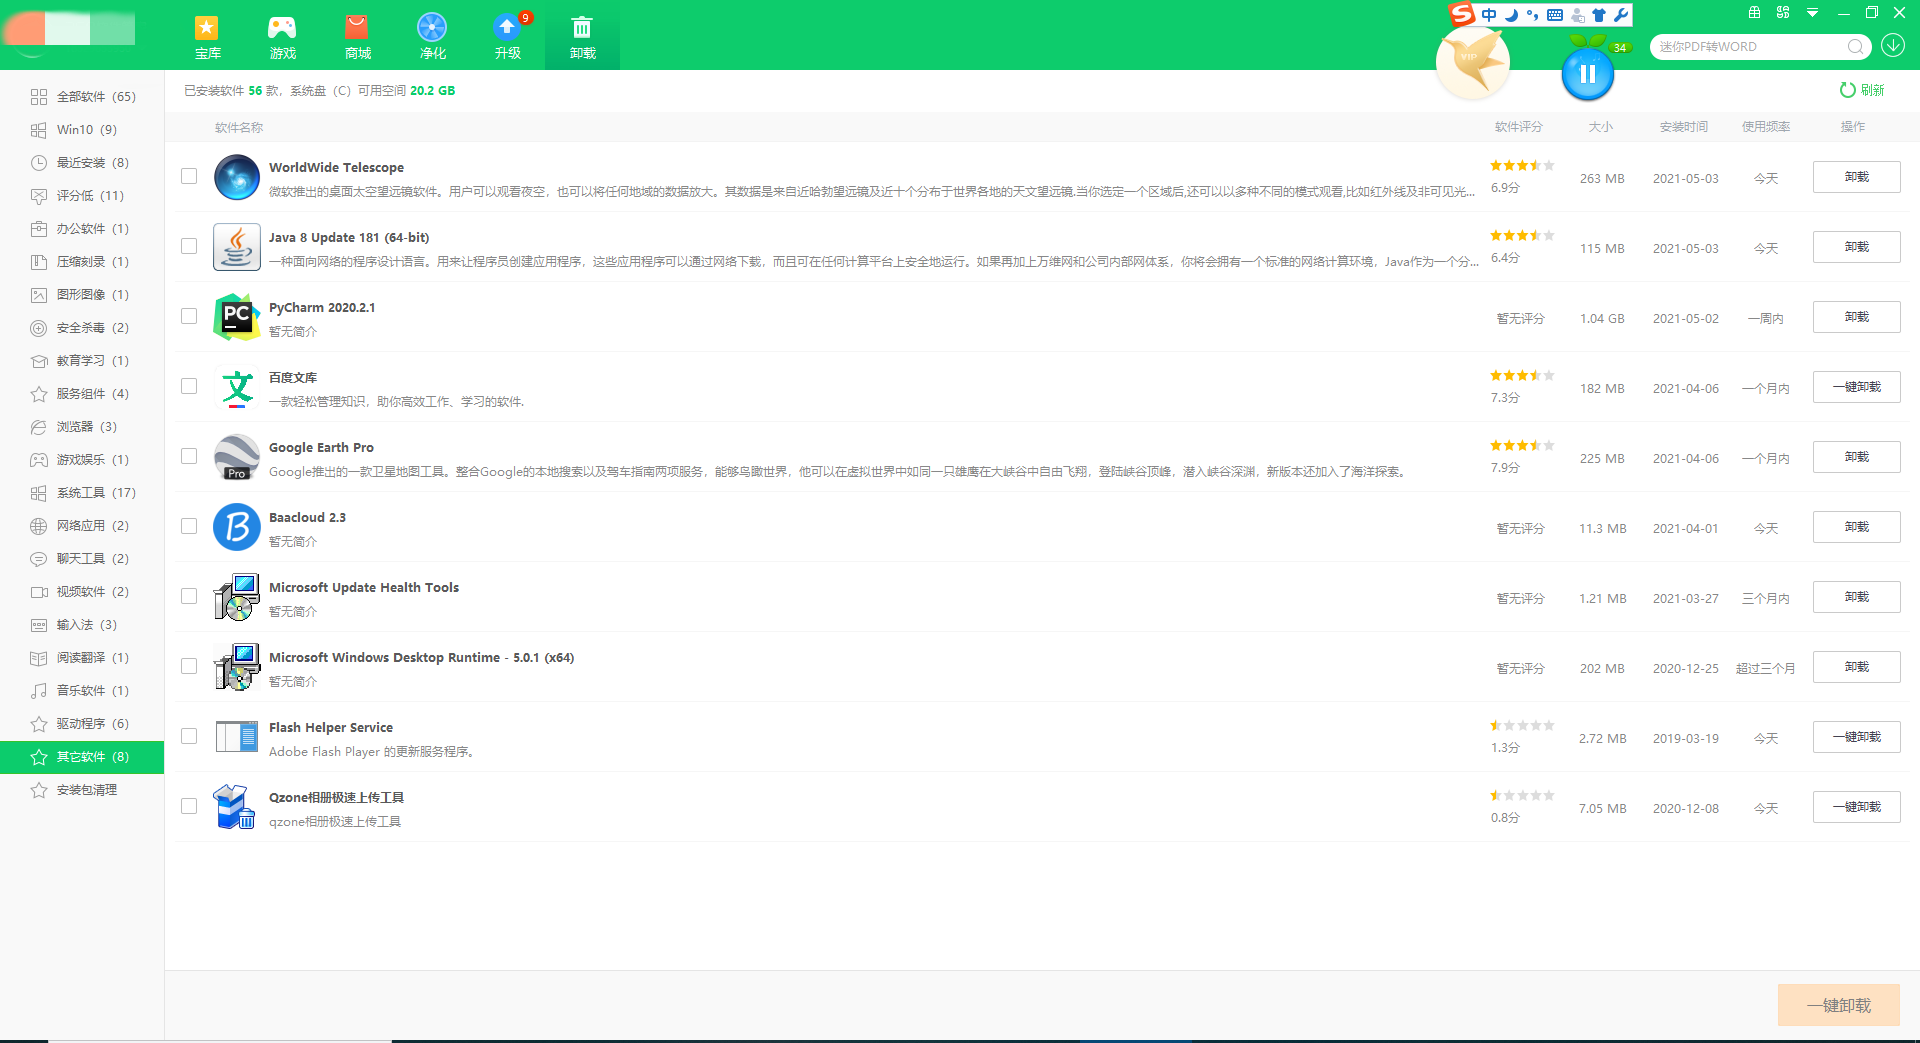The image size is (1920, 1043).
Task: Select the PyCharm 2020.2.1 checkbox
Action: click(189, 316)
